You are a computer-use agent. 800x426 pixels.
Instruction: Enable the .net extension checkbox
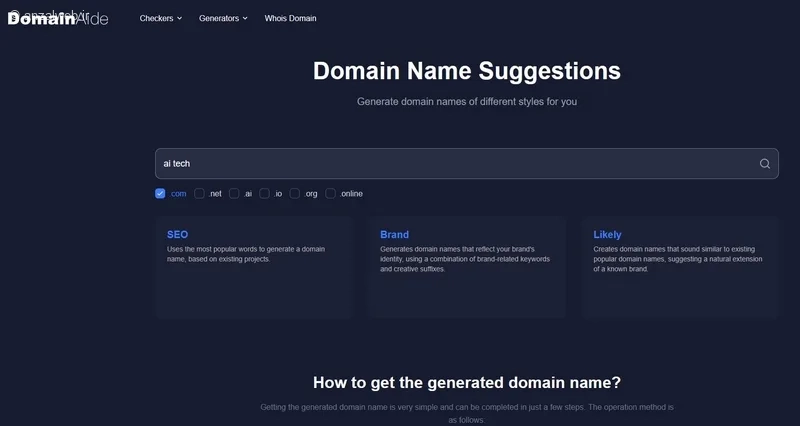pyautogui.click(x=199, y=193)
